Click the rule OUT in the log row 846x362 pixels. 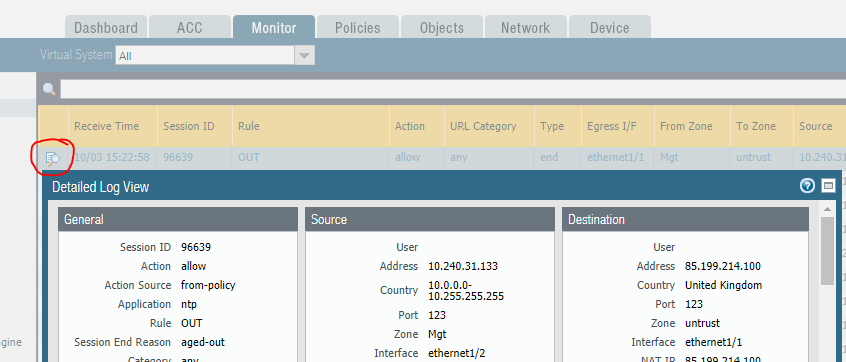click(249, 158)
